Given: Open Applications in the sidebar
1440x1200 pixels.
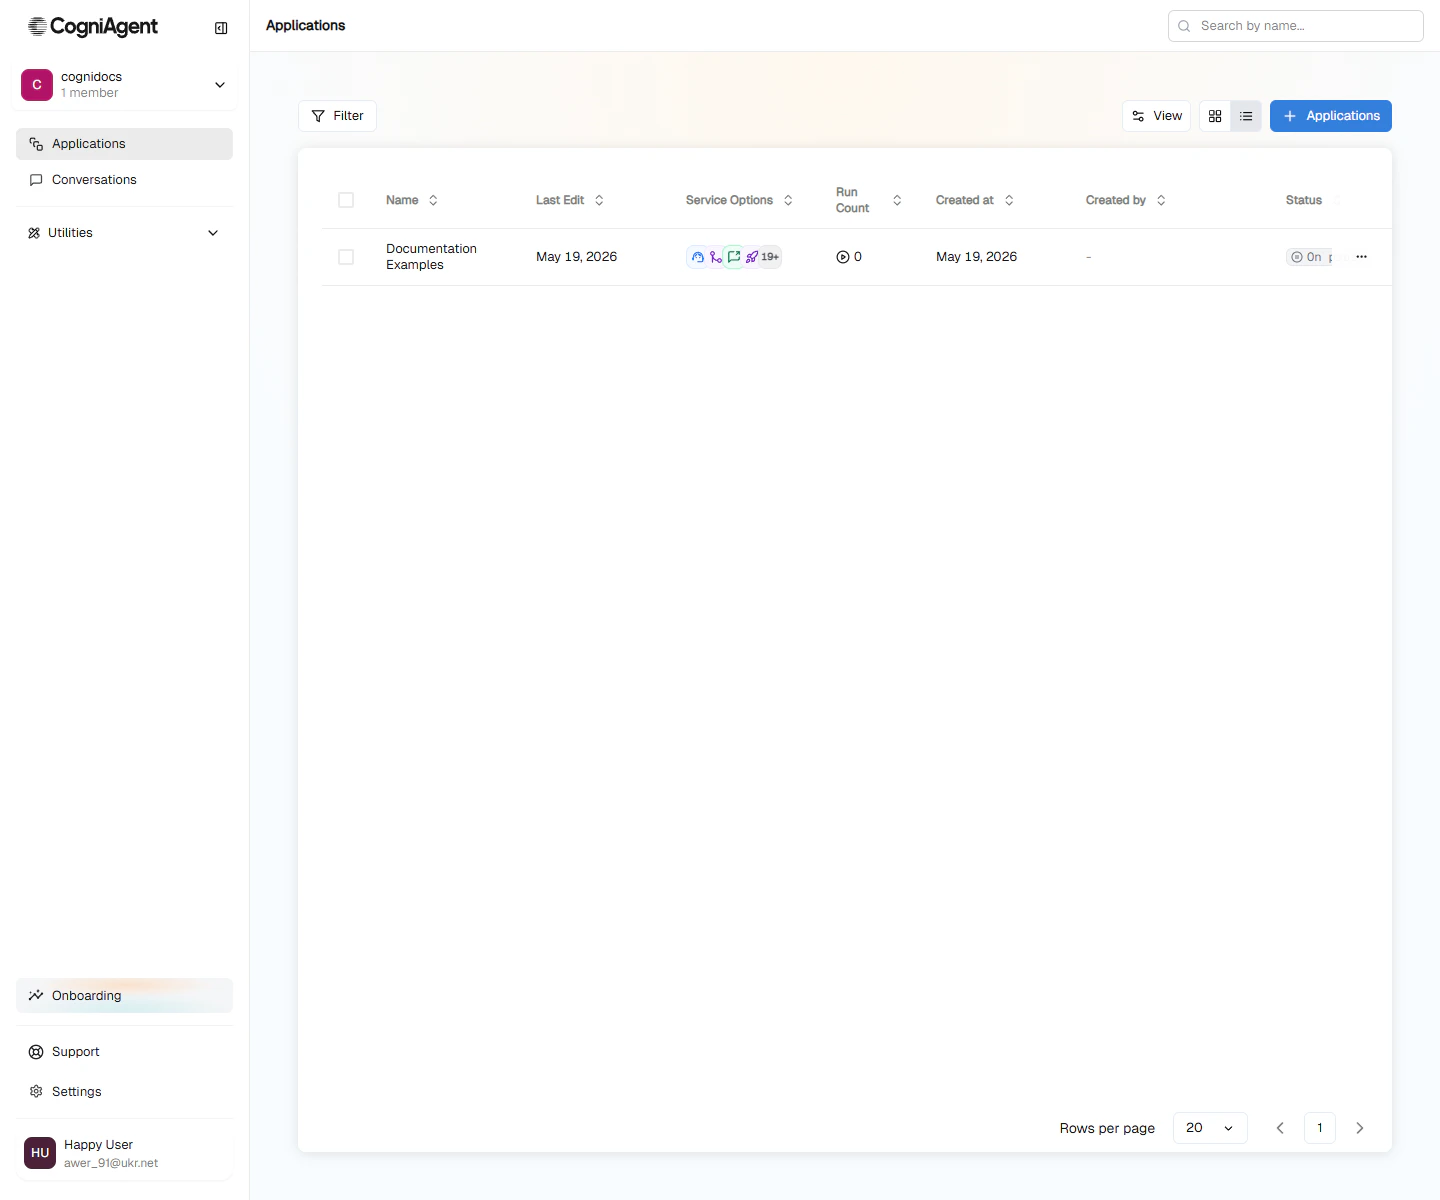Looking at the screenshot, I should 124,144.
